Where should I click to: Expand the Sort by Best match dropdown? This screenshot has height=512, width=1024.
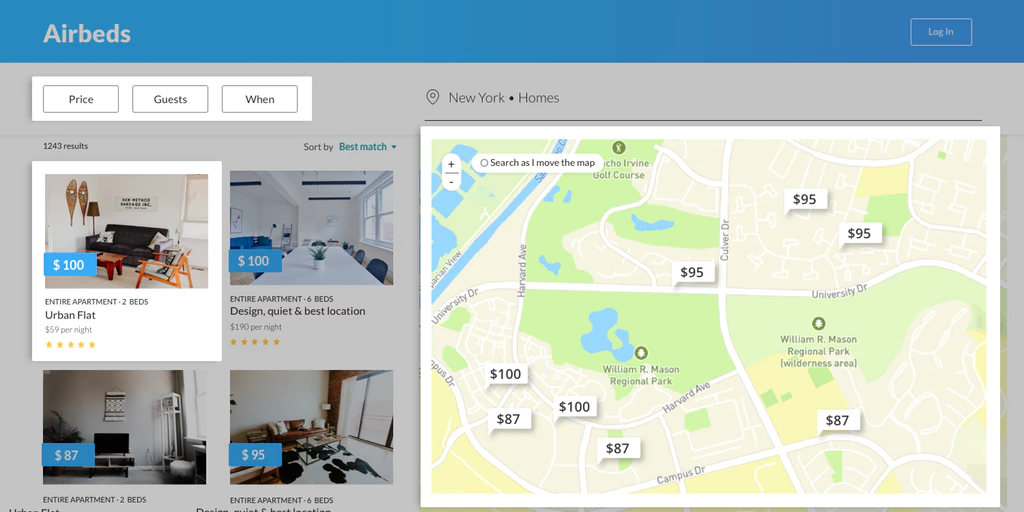pos(368,147)
